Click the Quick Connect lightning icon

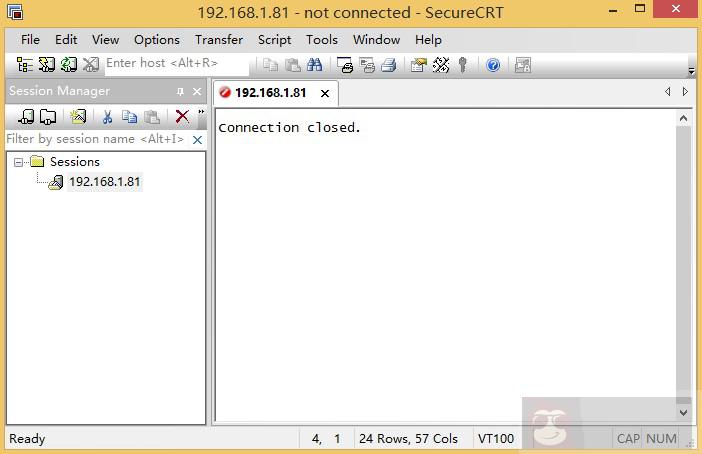point(47,65)
